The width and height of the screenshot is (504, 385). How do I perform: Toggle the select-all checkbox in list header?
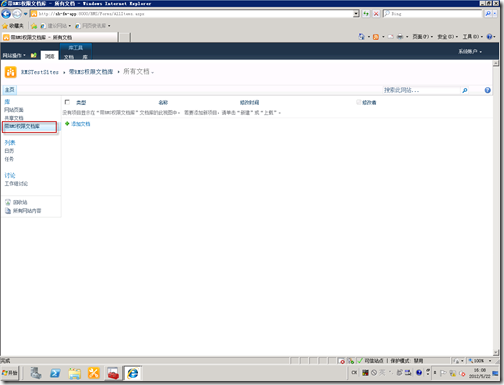tap(67, 102)
